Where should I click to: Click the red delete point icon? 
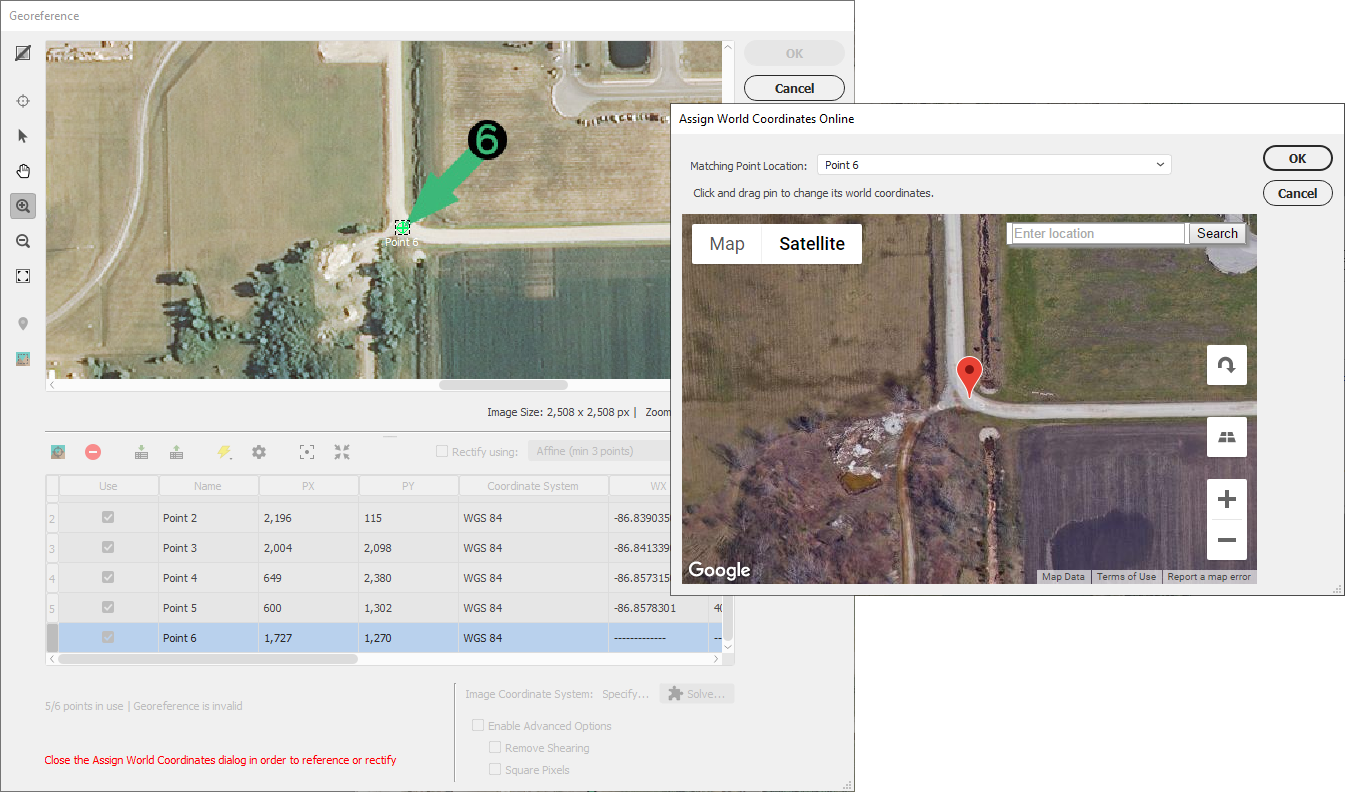click(93, 452)
